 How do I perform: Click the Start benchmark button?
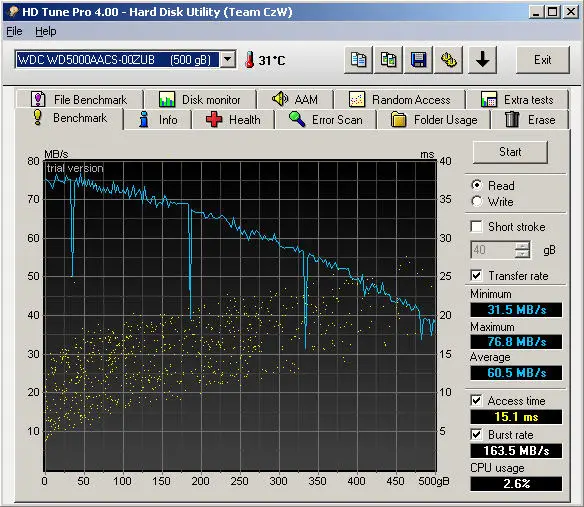tap(510, 152)
